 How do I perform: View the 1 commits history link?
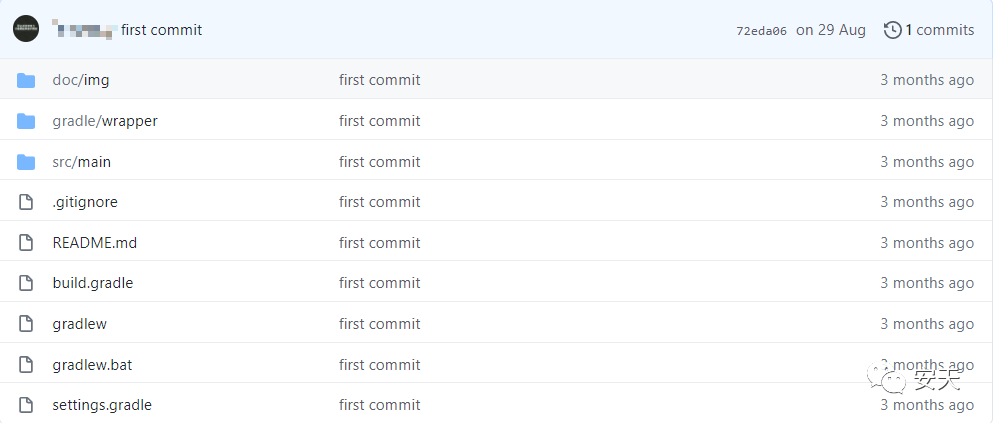[940, 30]
